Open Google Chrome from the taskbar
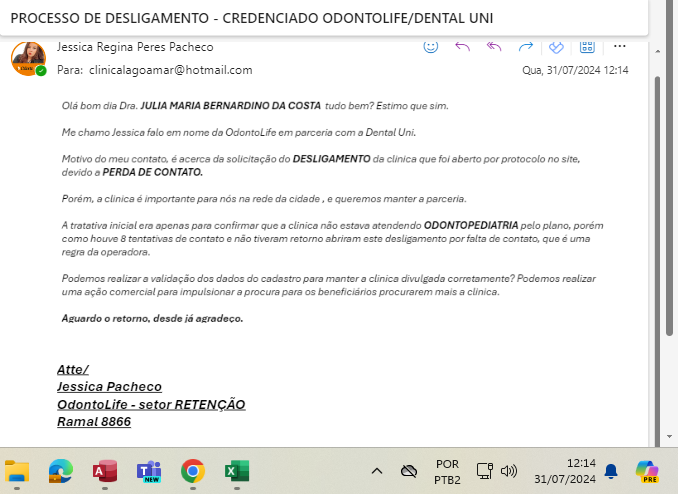Screen dimensions: 678x494 (193, 471)
